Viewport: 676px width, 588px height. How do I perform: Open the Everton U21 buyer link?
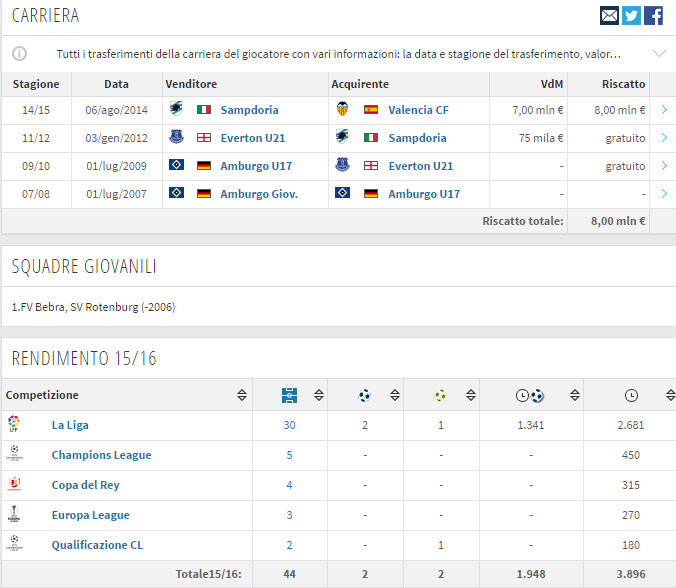(x=420, y=166)
